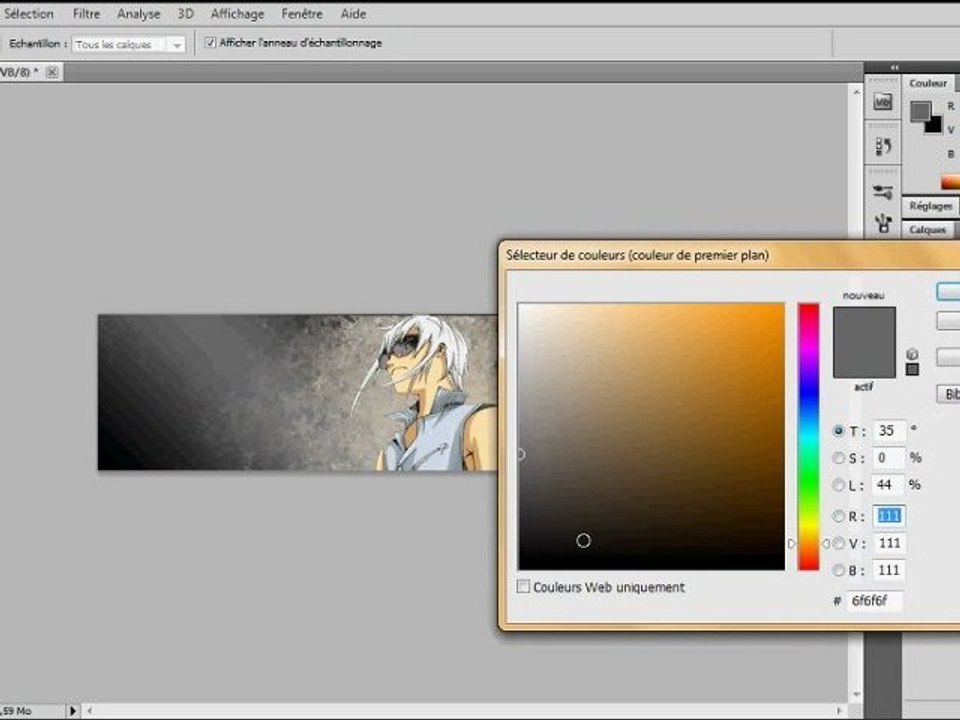The height and width of the screenshot is (720, 960).
Task: Click the R value field with highlighted 111
Action: (889, 516)
